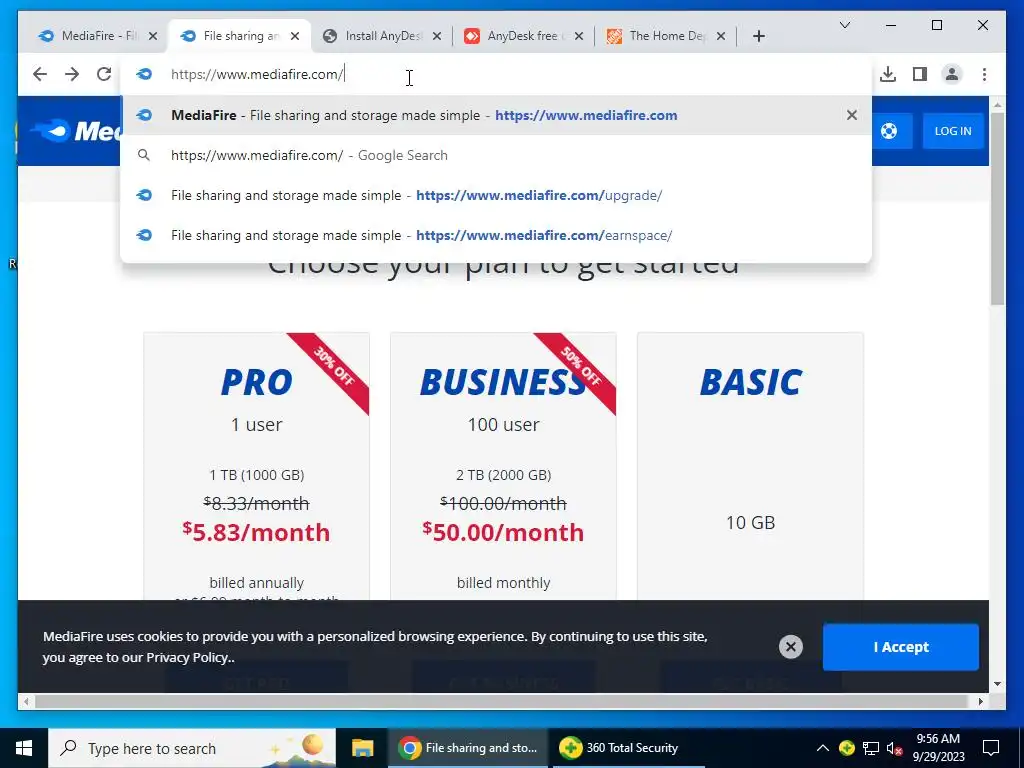The image size is (1024, 768).
Task: Open File Explorer from the taskbar
Action: tap(362, 748)
